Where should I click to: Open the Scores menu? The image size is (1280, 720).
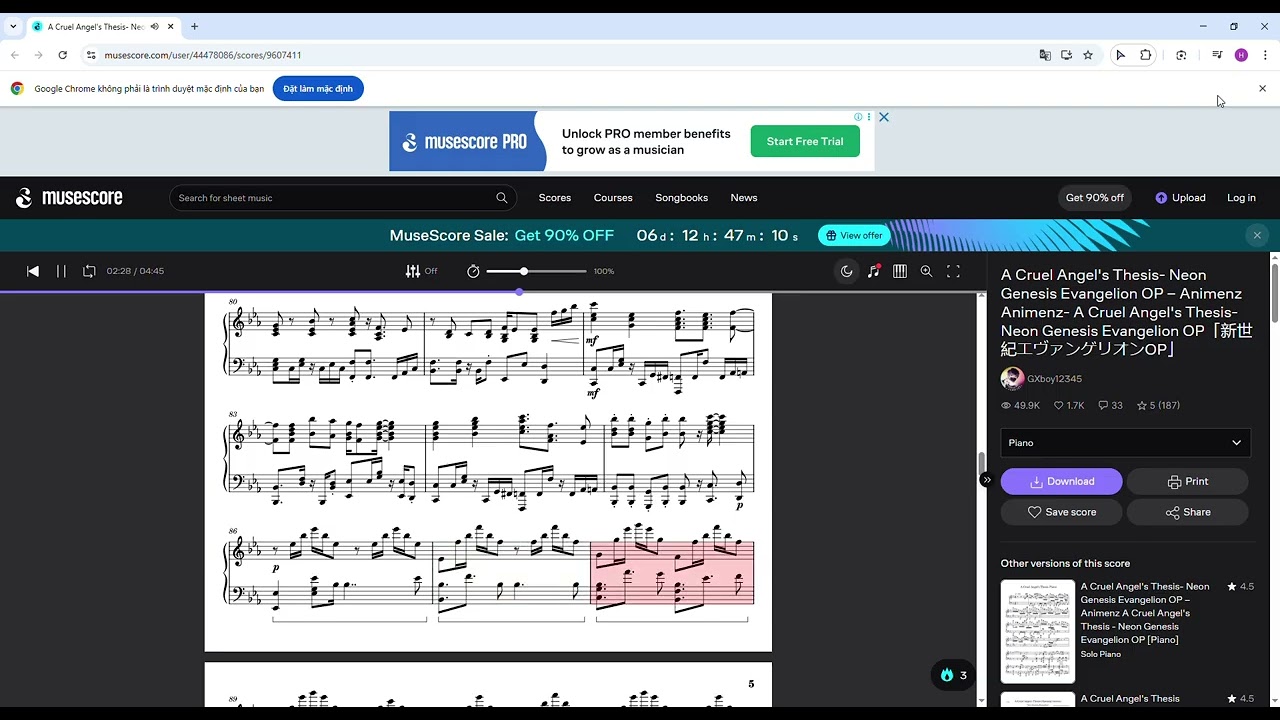555,198
